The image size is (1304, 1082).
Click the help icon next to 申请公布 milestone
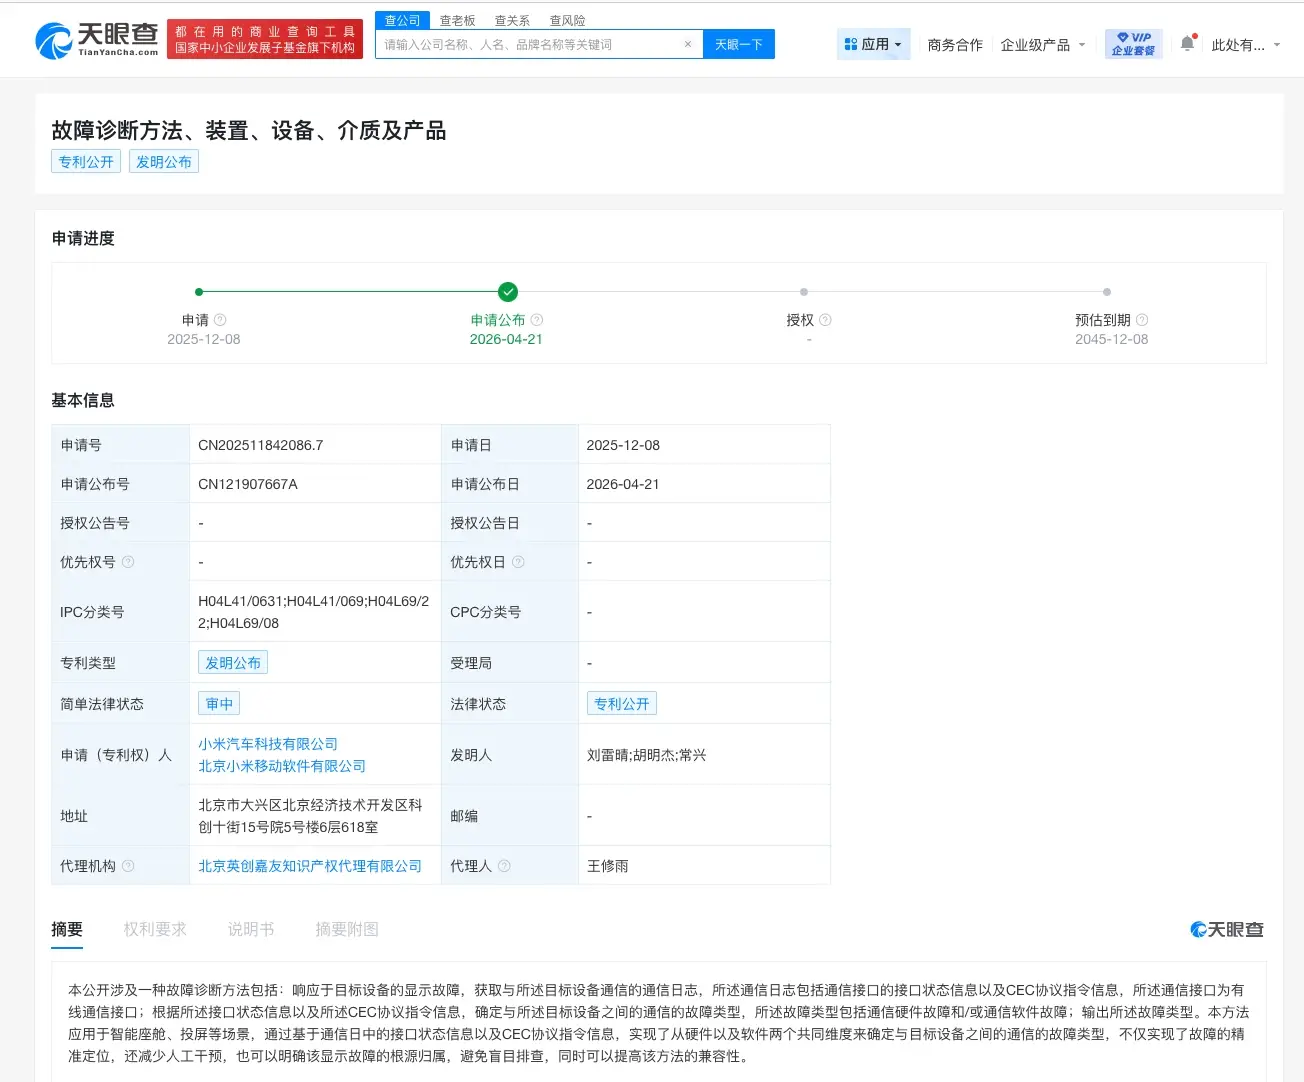tap(536, 320)
